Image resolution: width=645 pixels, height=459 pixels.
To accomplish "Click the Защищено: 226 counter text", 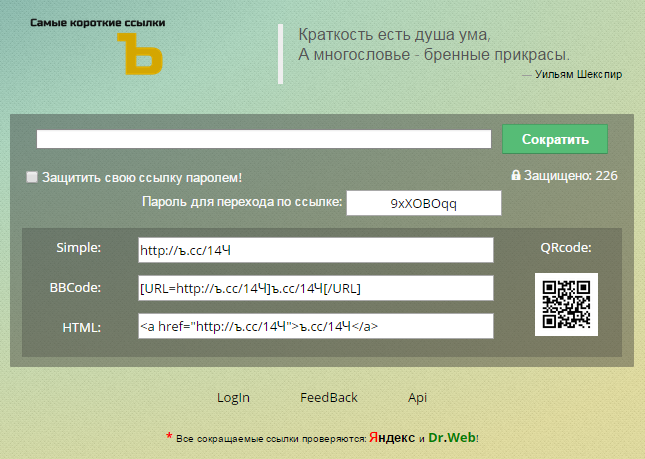I will click(x=571, y=175).
